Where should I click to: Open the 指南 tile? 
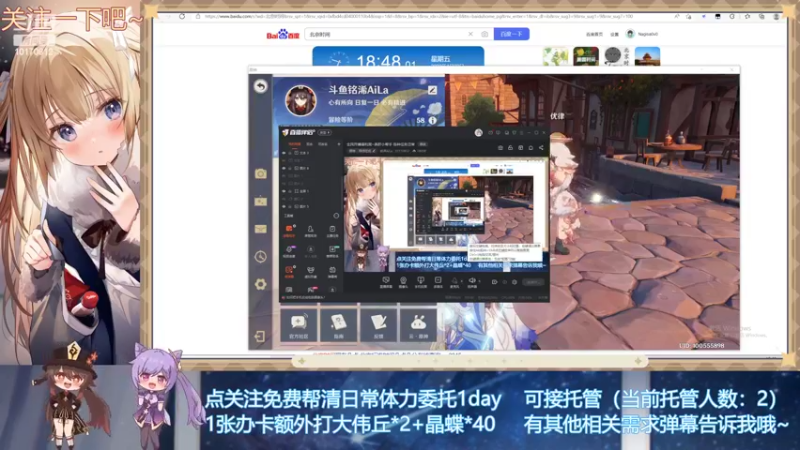338,325
